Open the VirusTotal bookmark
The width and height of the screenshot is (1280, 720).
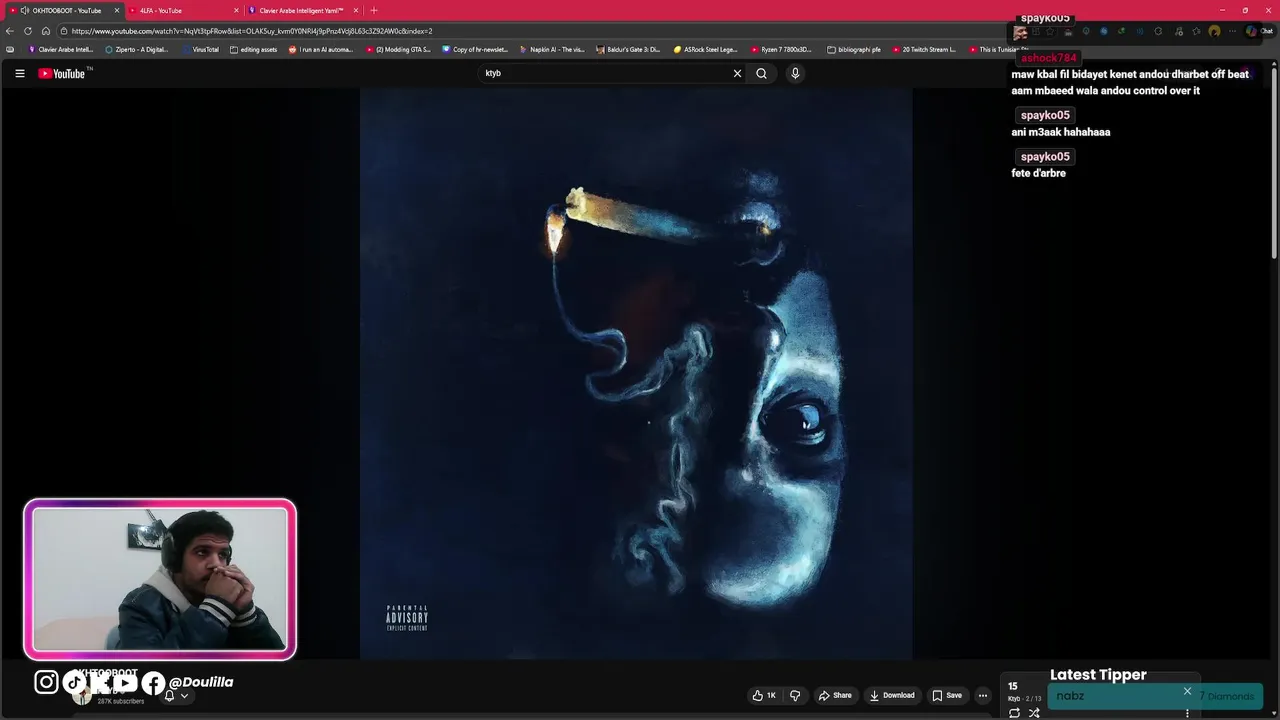(200, 49)
